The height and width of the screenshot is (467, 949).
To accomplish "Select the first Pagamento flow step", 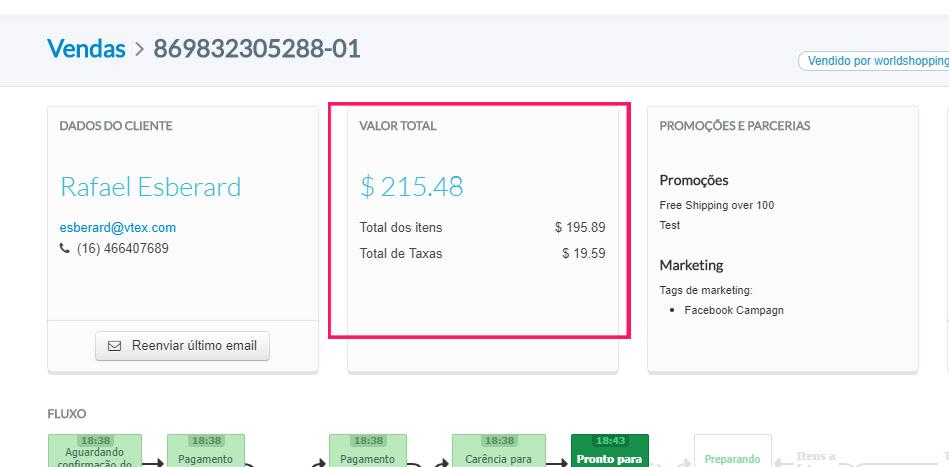I will [205, 451].
